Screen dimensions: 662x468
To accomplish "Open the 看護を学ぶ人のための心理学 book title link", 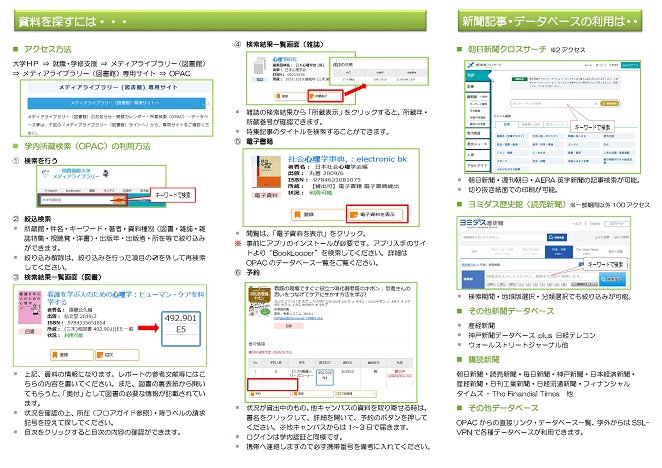I will pyautogui.click(x=125, y=298).
